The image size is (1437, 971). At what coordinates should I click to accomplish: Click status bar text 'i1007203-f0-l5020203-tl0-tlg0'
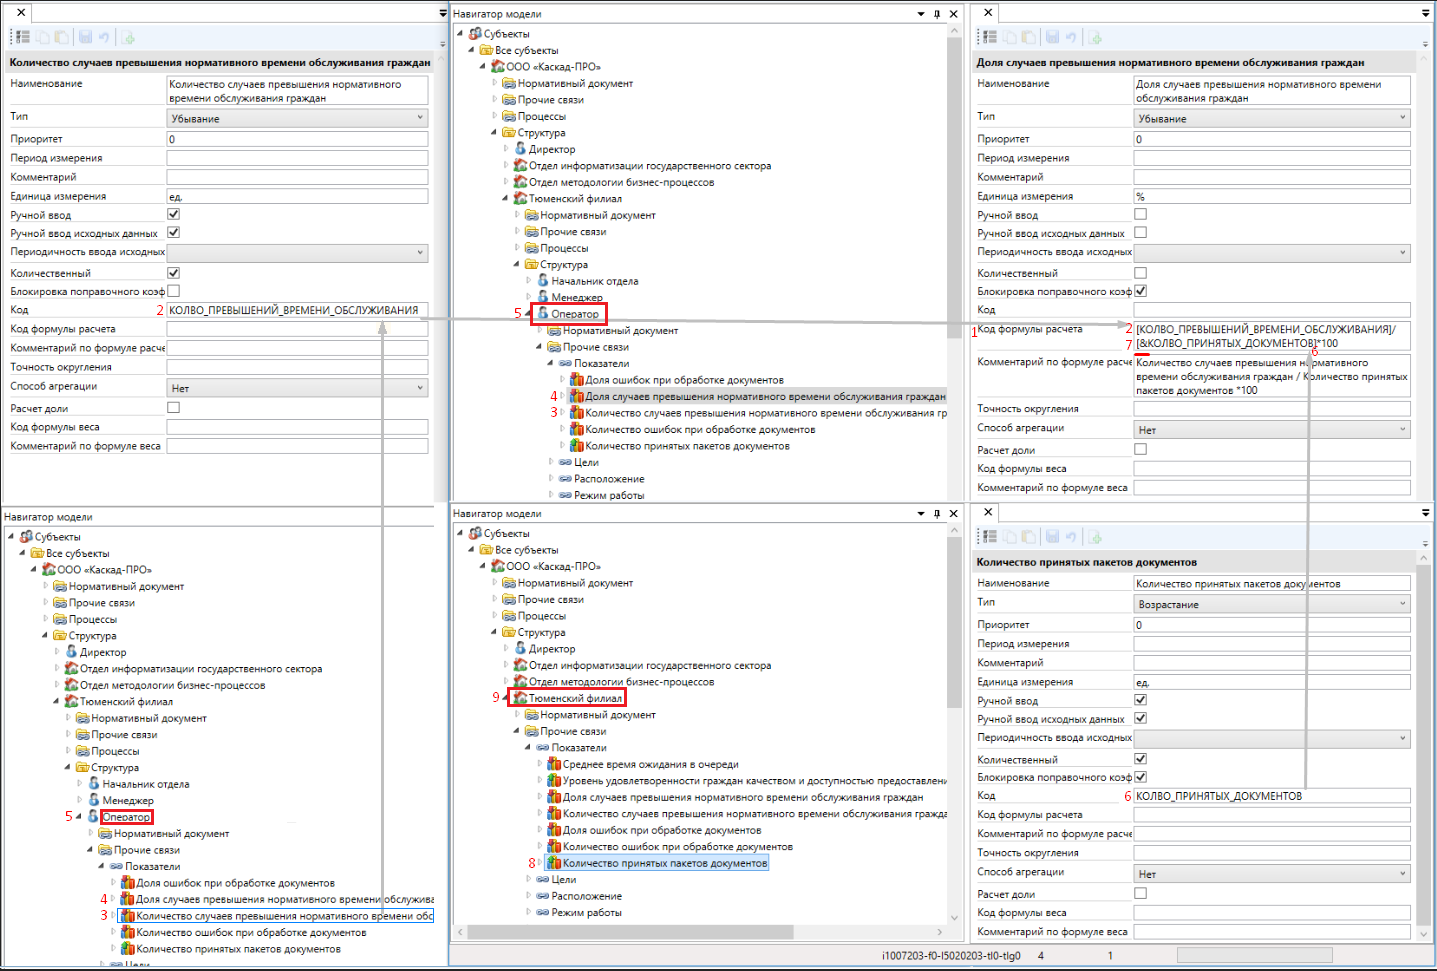coord(951,955)
